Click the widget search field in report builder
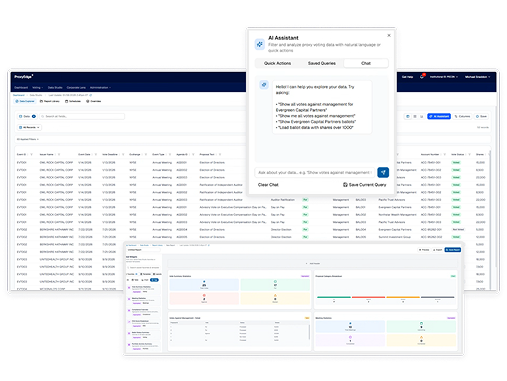Image resolution: width=507 pixels, height=381 pixels. pyautogui.click(x=143, y=267)
